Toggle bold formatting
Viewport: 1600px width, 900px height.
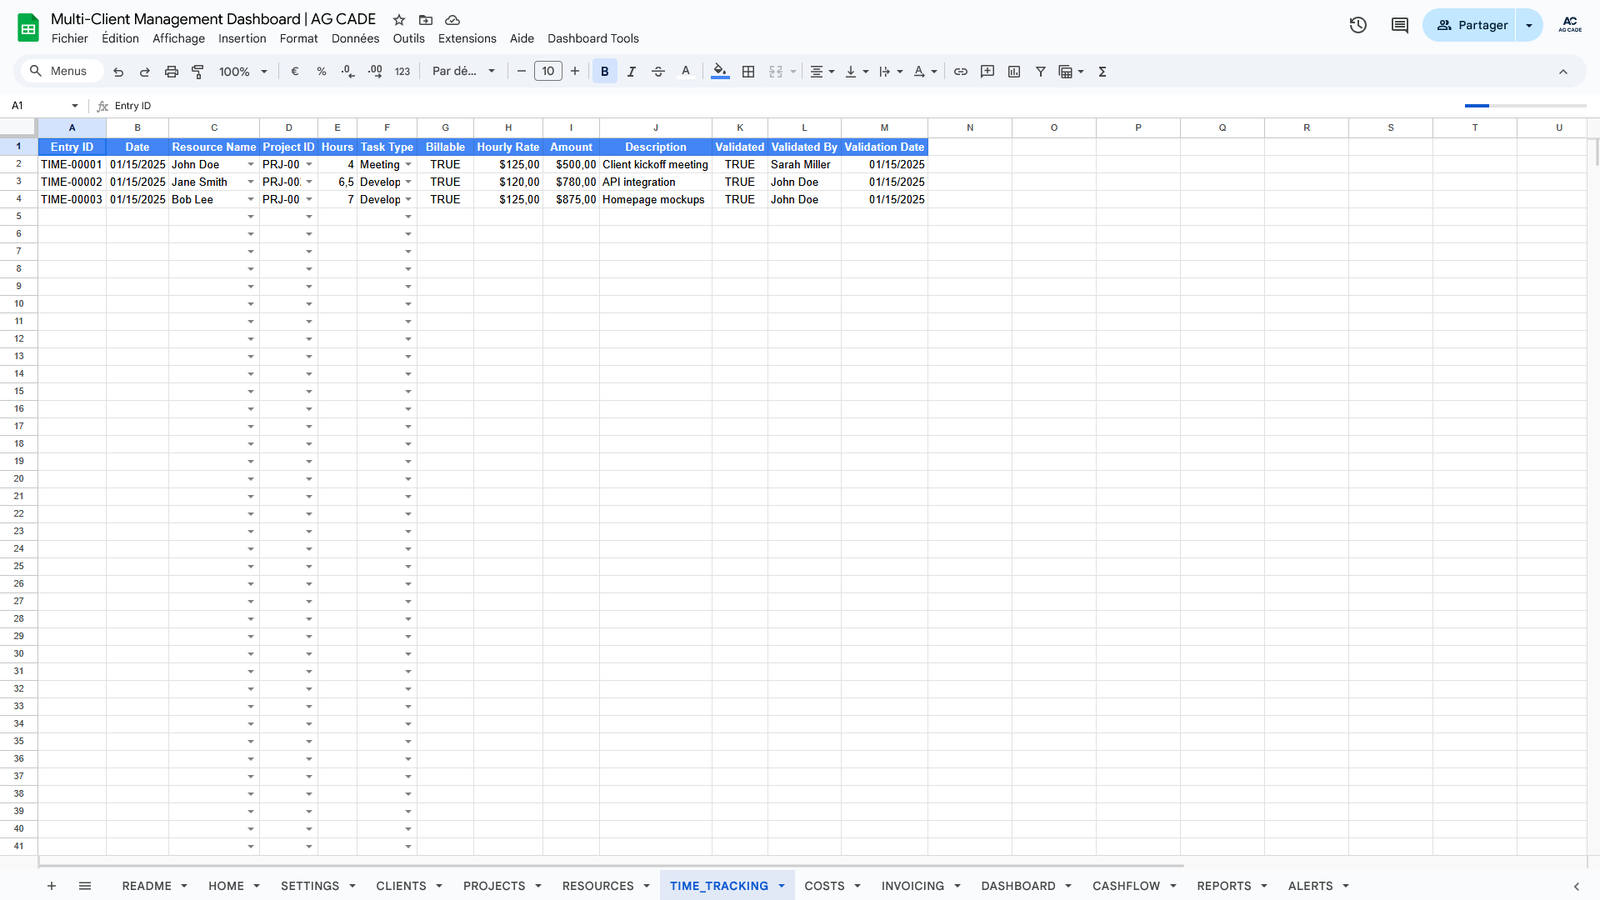(604, 72)
